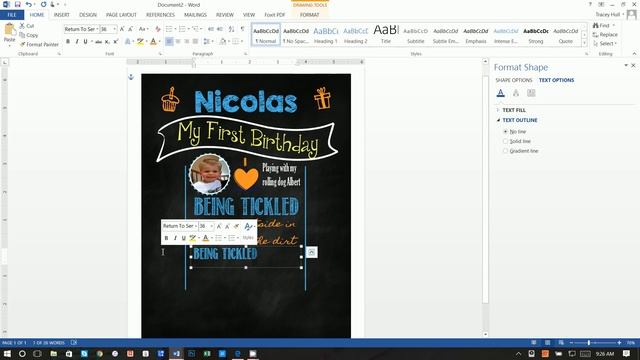This screenshot has width=640, height=360.
Task: Select the Solid line radio button
Action: (505, 141)
